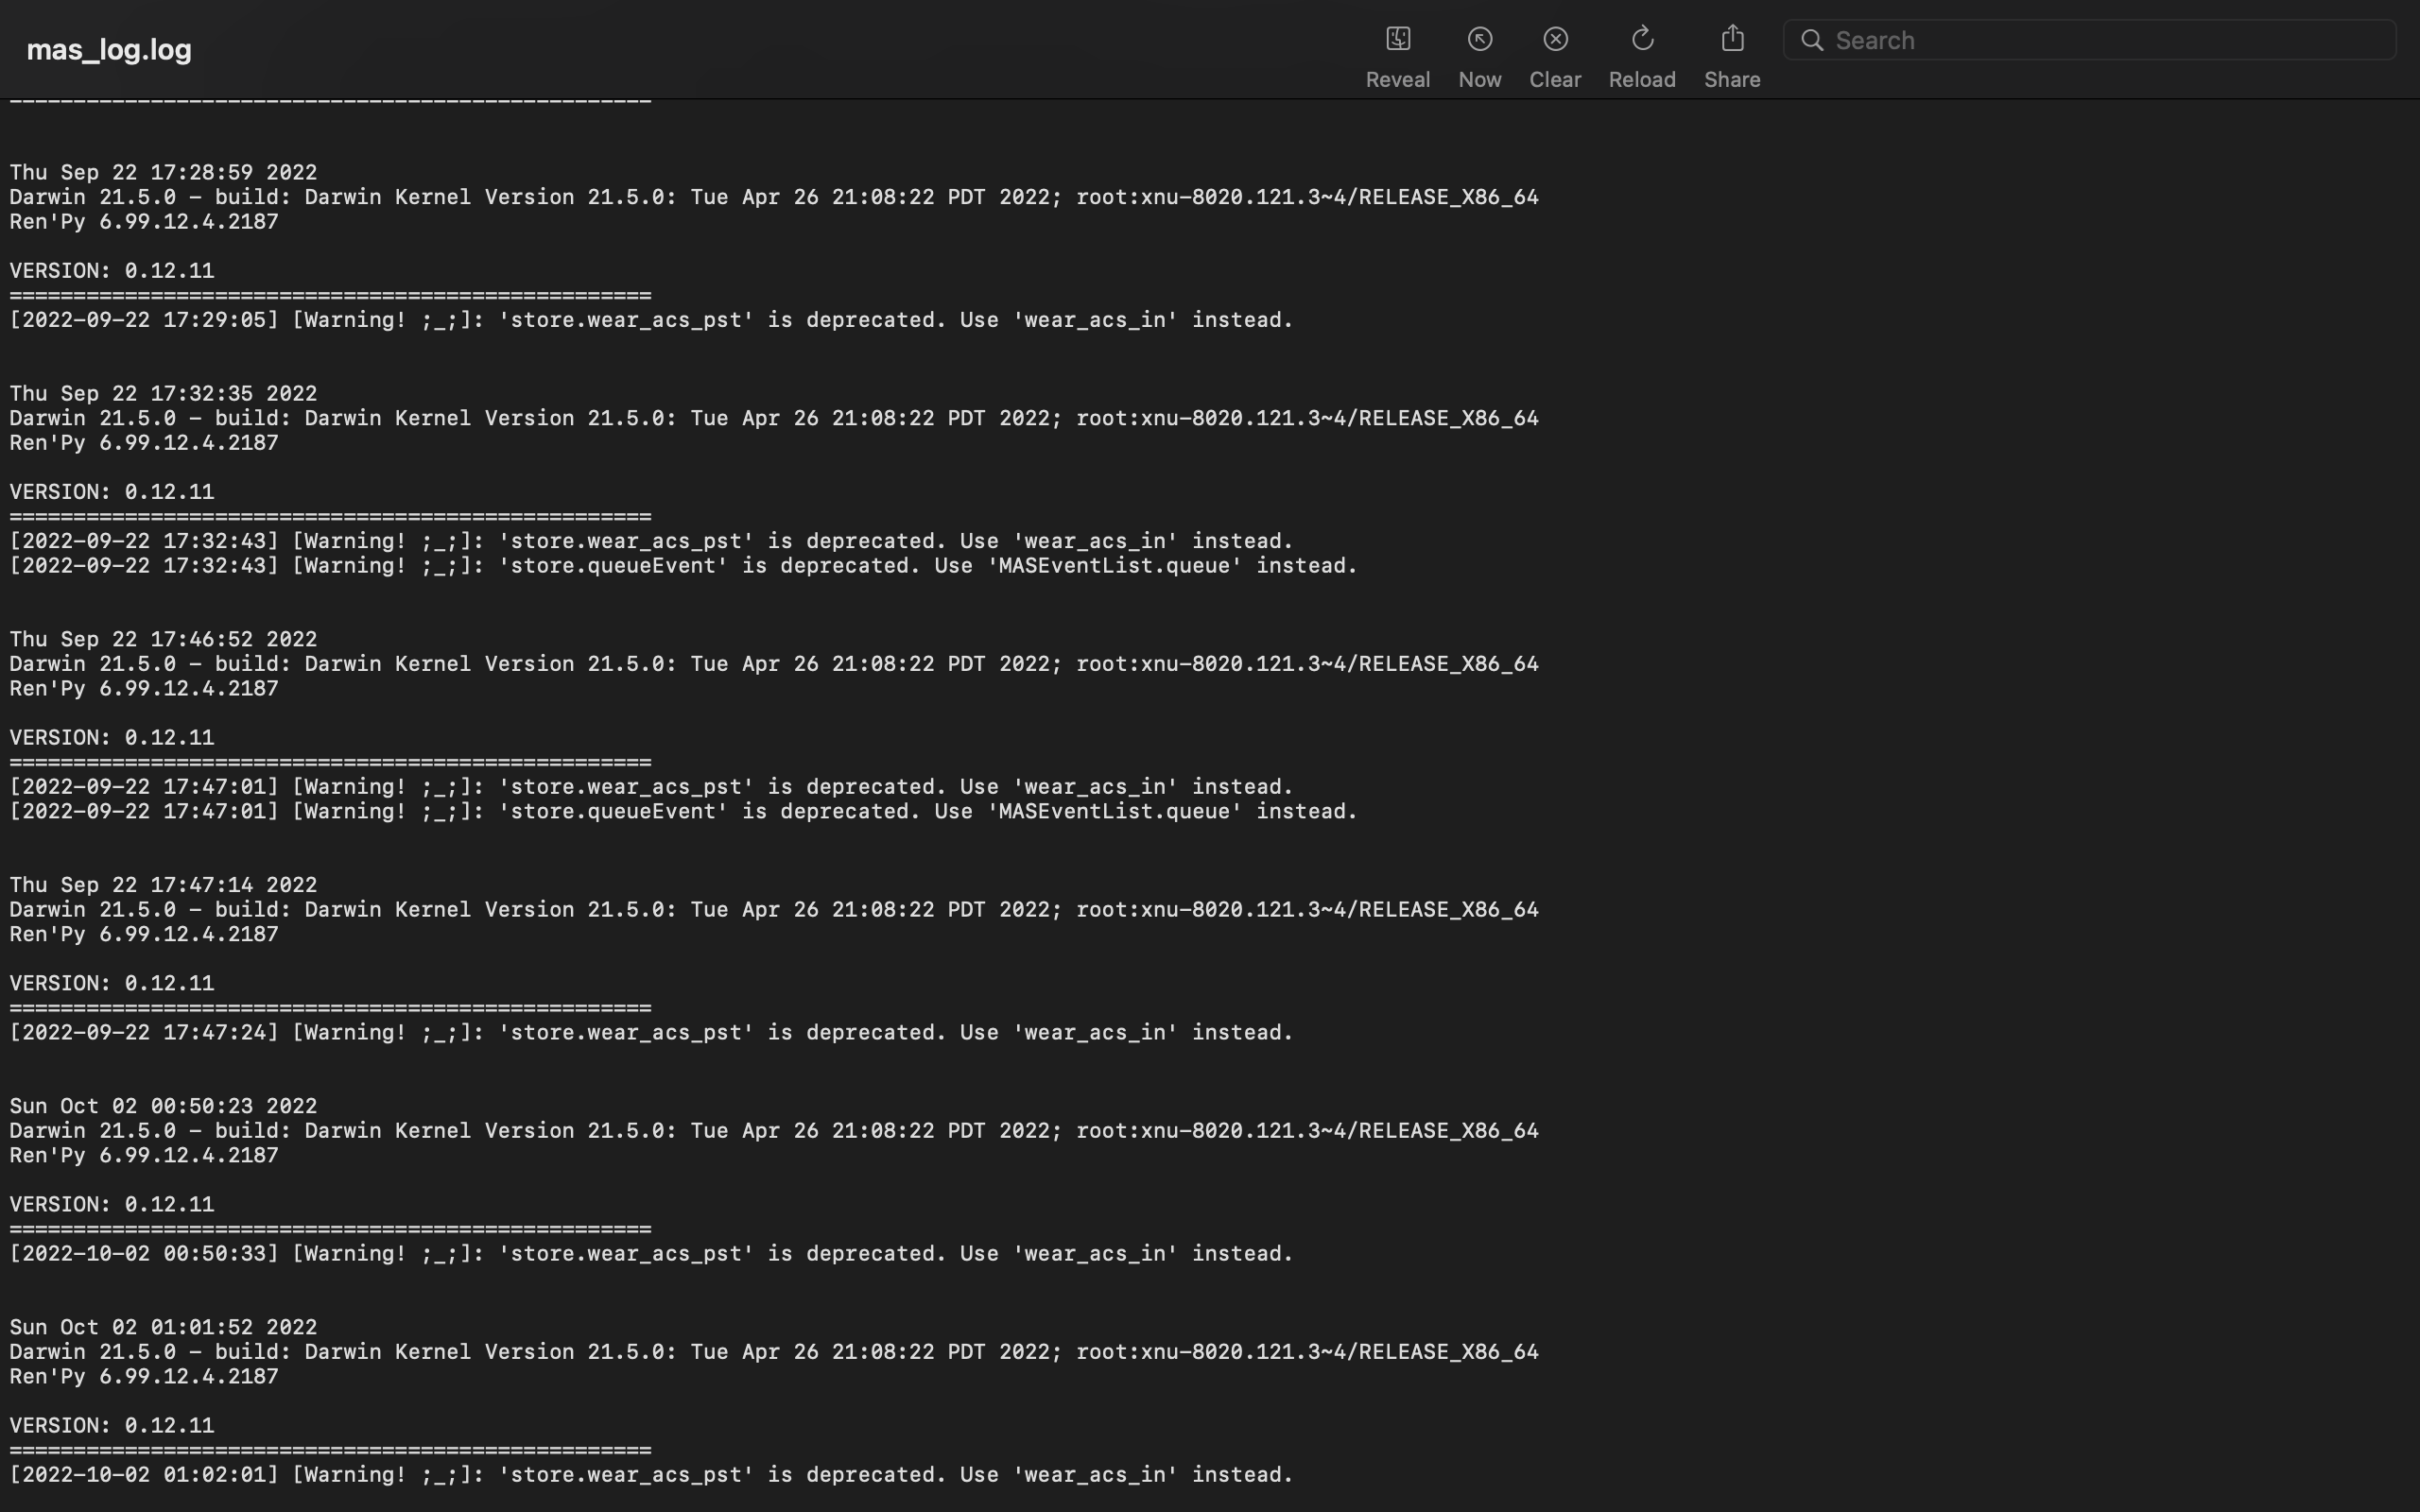Screen dimensions: 2420x1512
Task: Click the Darwin line under the 17:32:35 header
Action: coord(774,418)
